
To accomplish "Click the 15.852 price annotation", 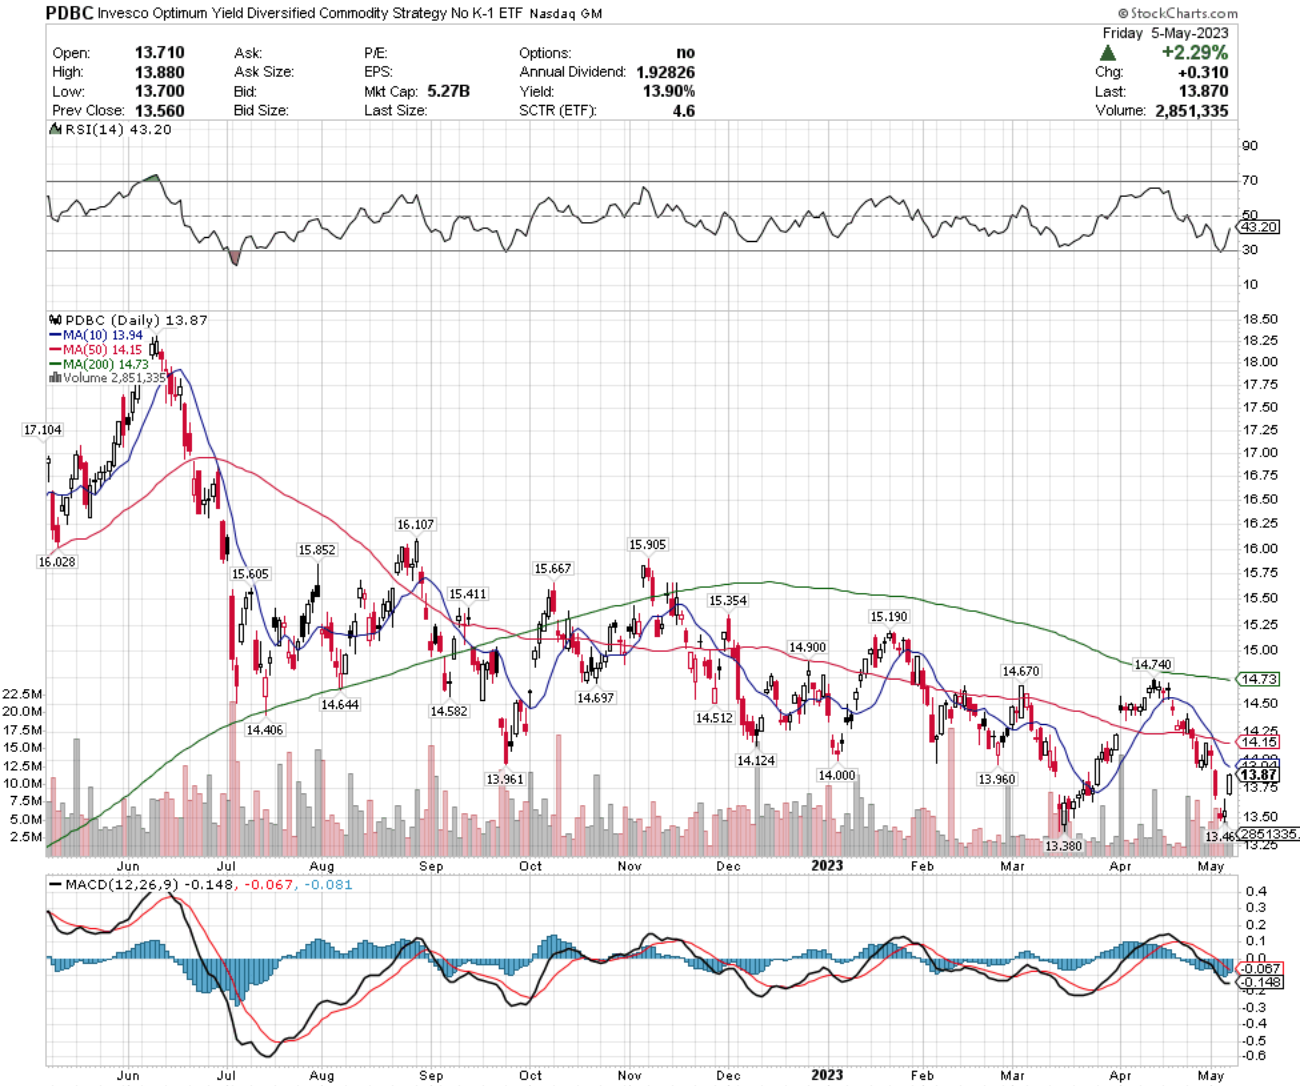I will pyautogui.click(x=317, y=550).
